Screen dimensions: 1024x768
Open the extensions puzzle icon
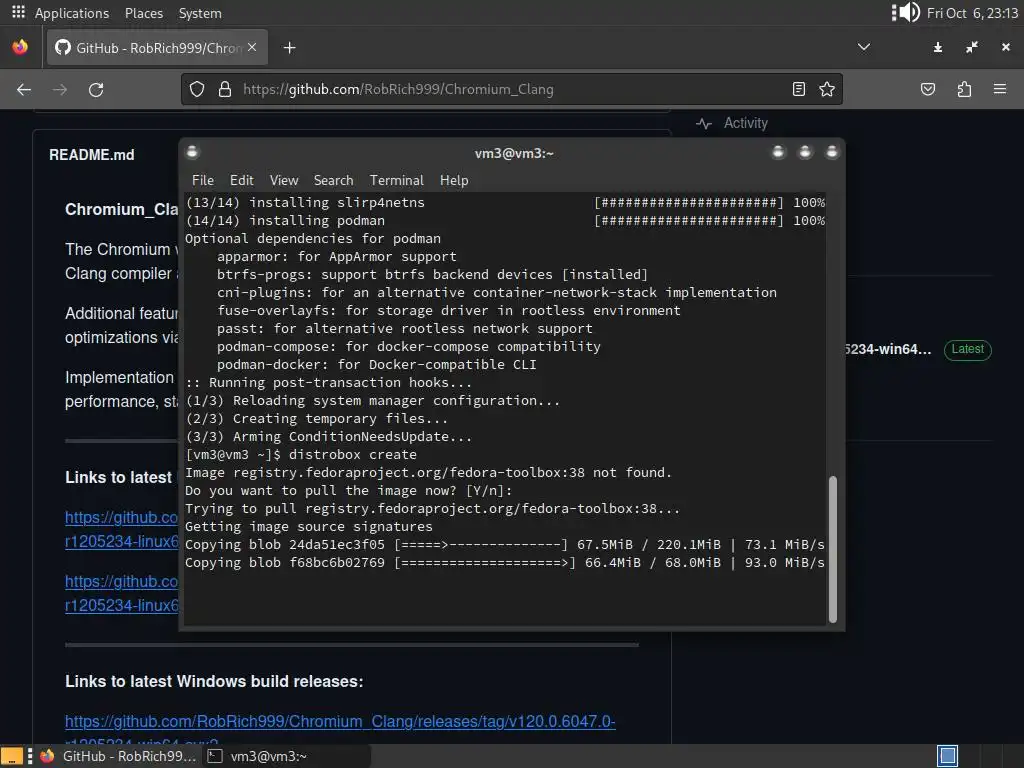pos(964,89)
